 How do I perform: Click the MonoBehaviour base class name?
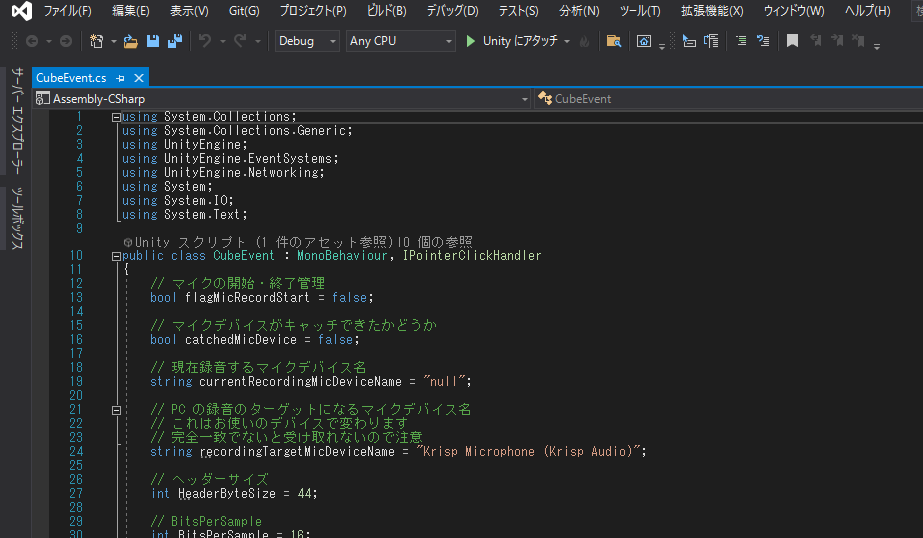(x=342, y=255)
